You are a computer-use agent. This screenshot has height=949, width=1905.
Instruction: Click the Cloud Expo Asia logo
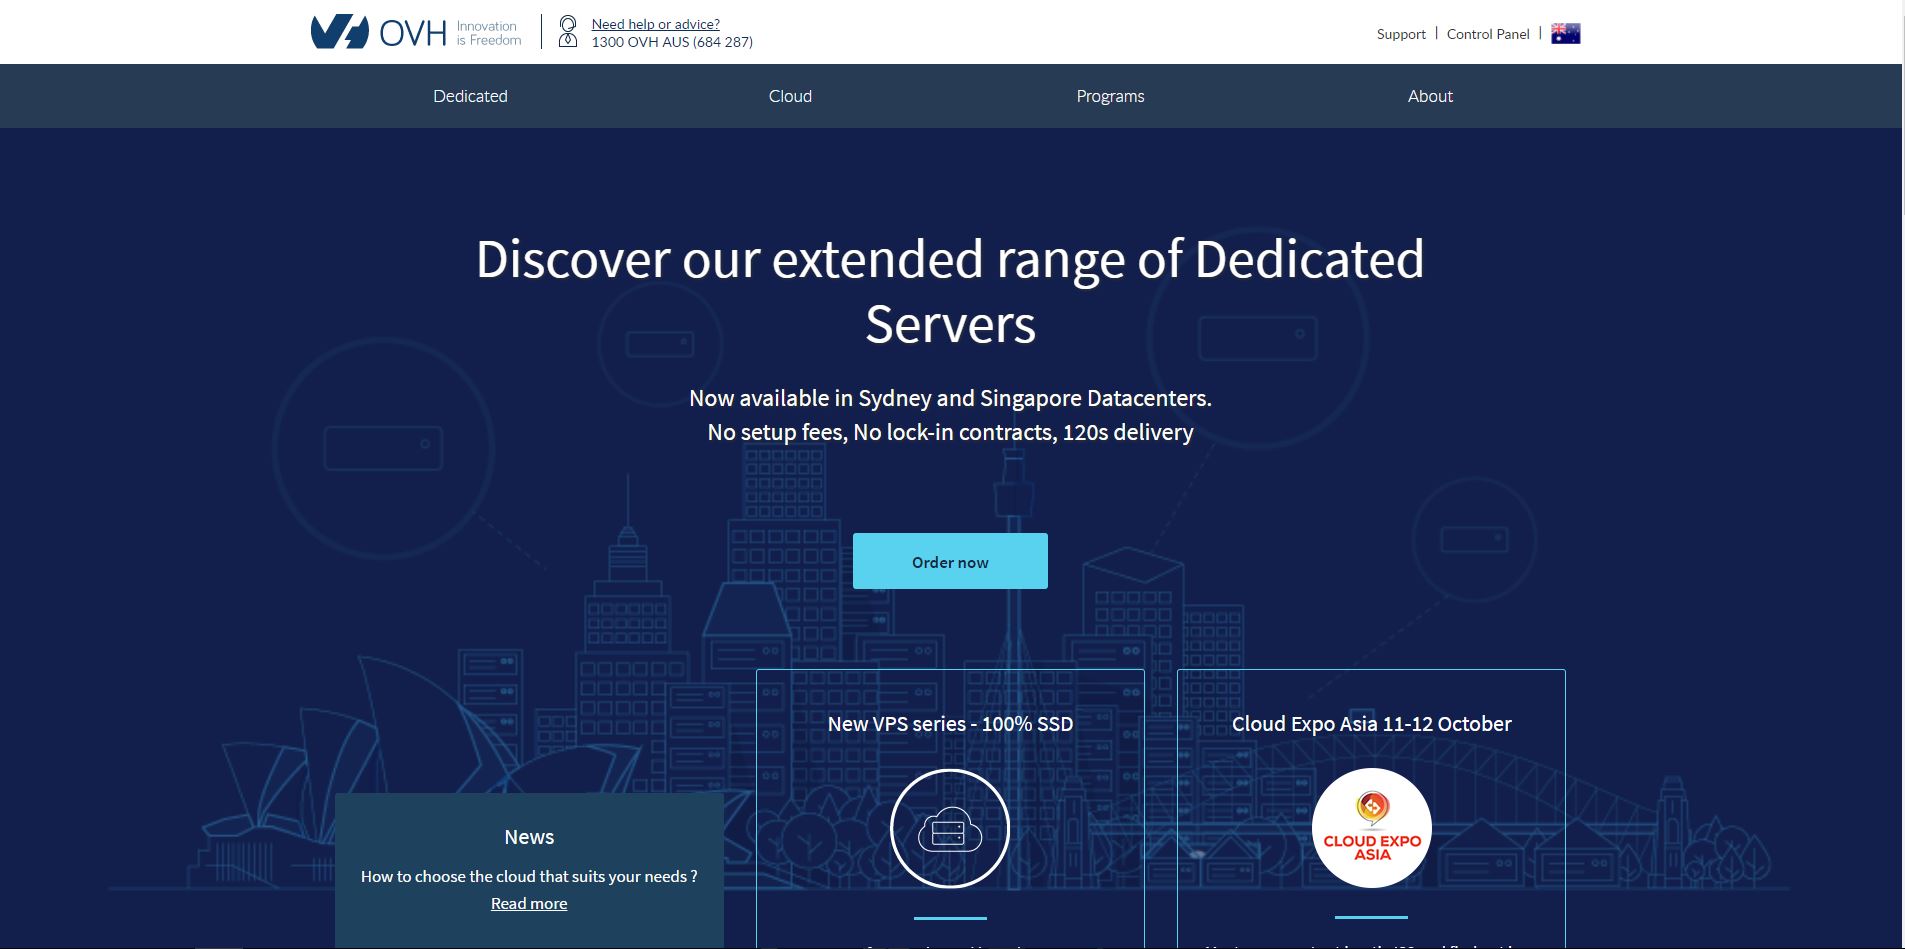(x=1372, y=828)
